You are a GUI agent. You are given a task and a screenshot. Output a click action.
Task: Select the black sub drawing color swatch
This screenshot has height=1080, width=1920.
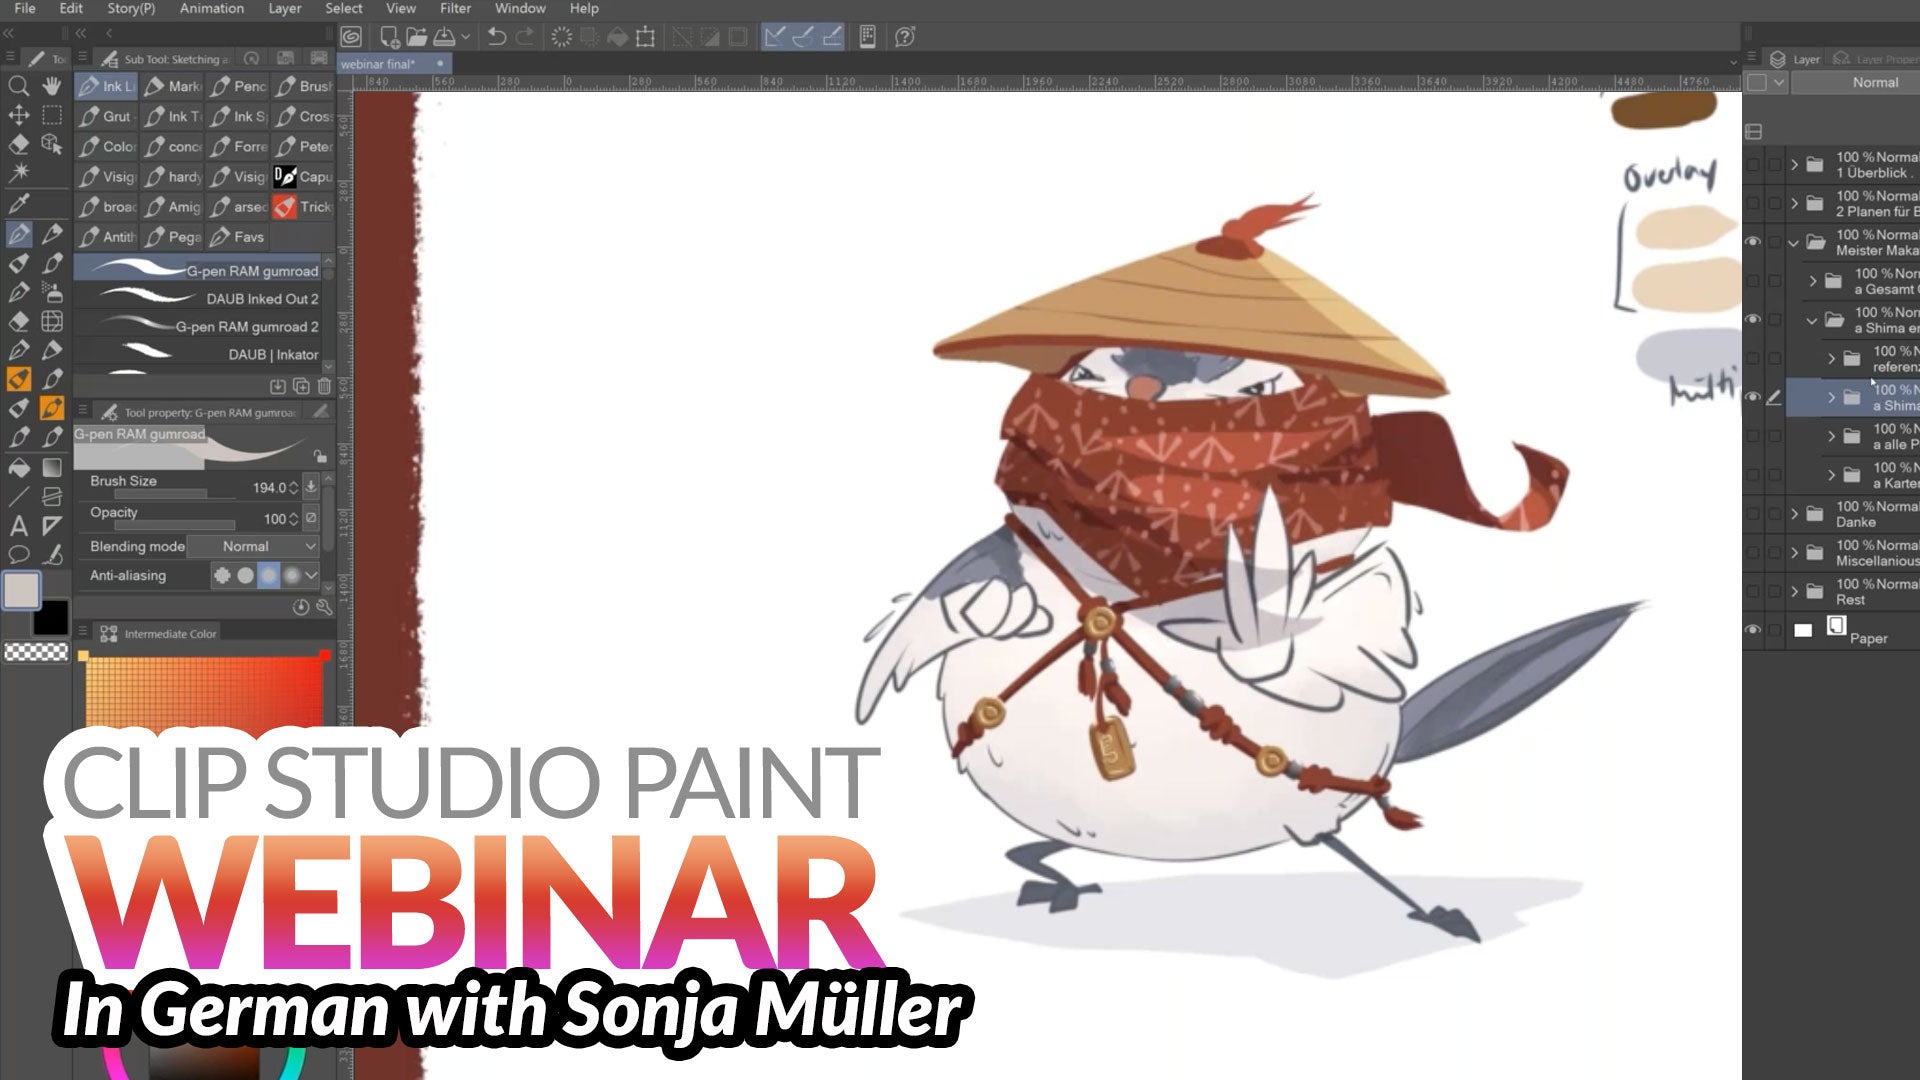pos(51,617)
